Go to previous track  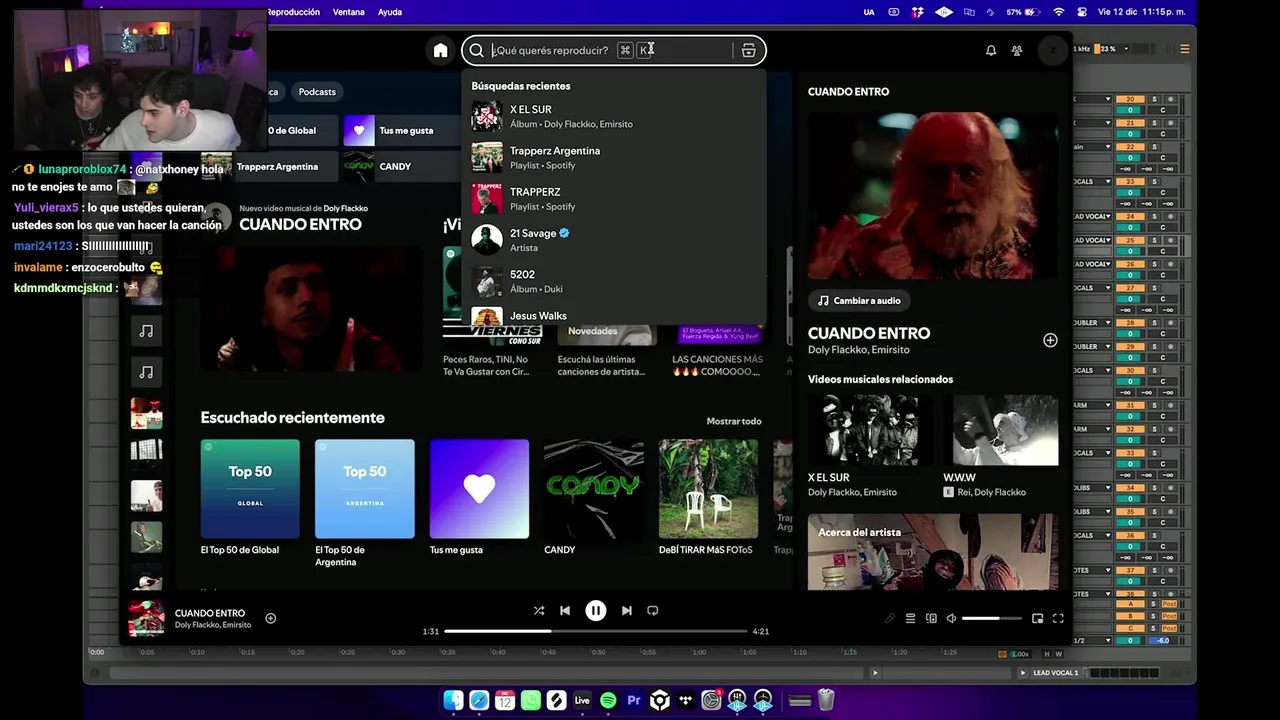click(565, 610)
